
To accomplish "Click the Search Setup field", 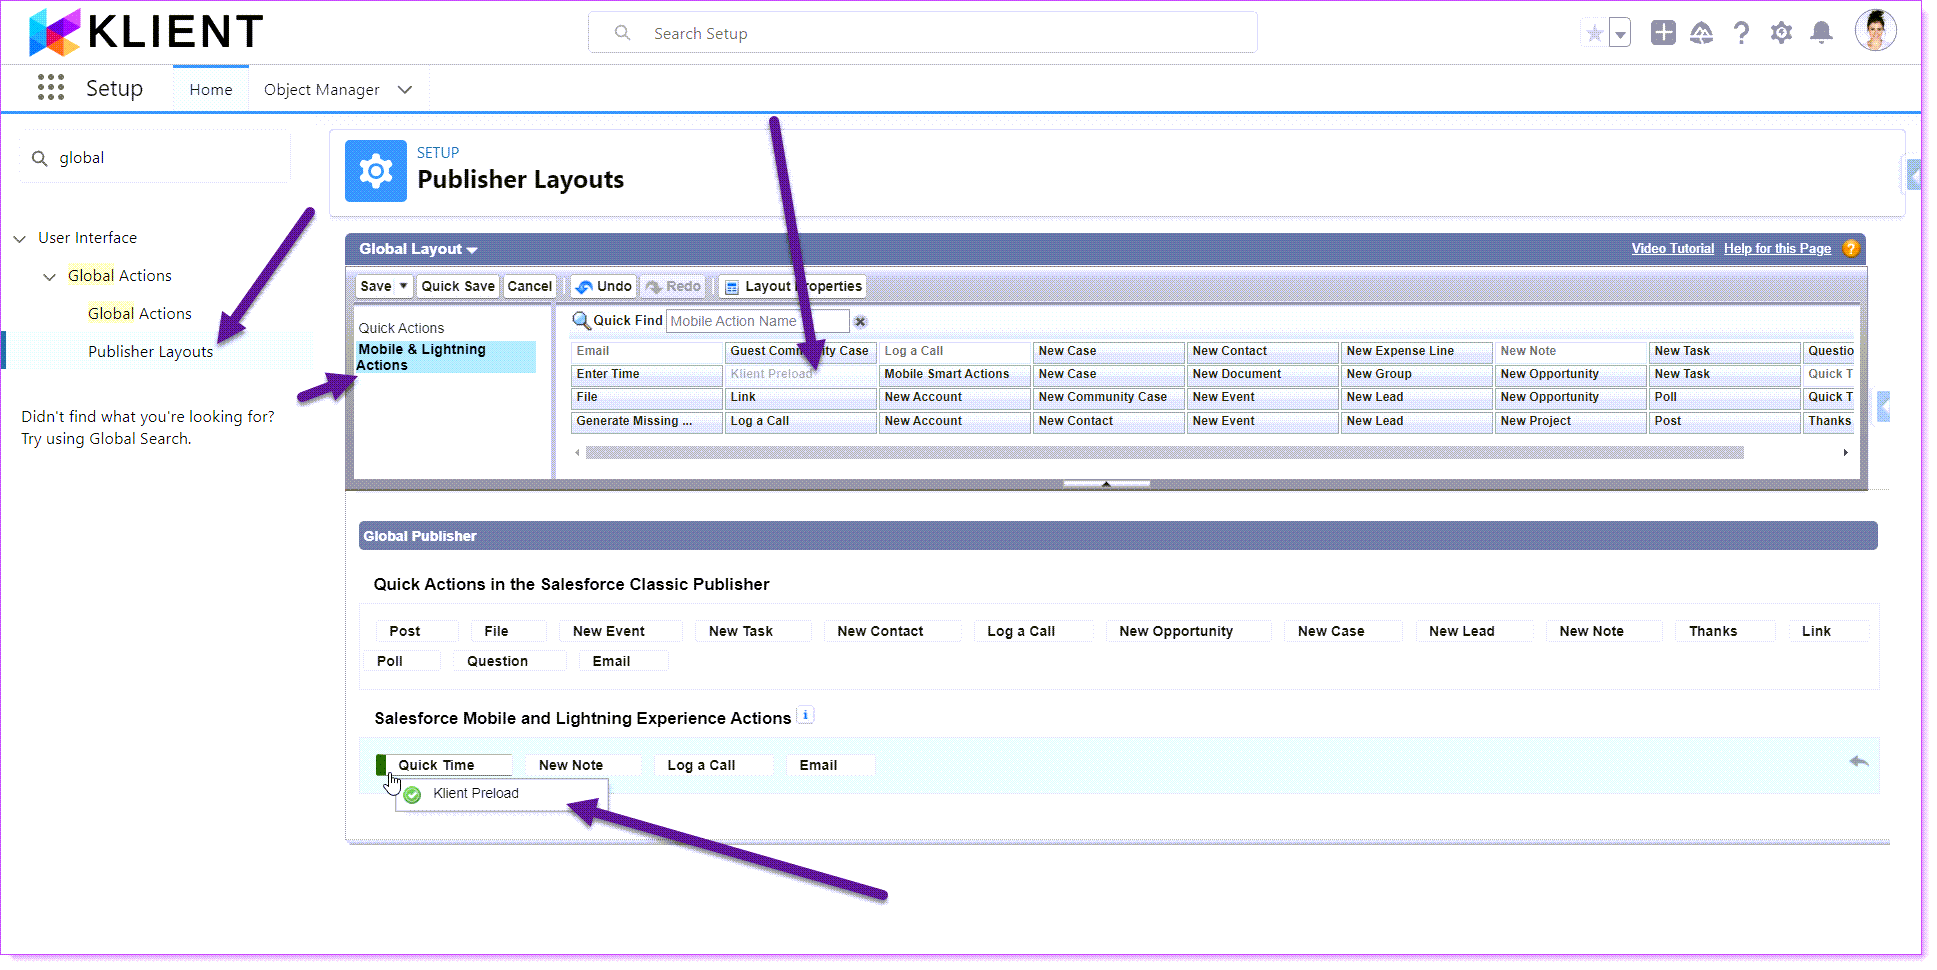I will tap(922, 33).
